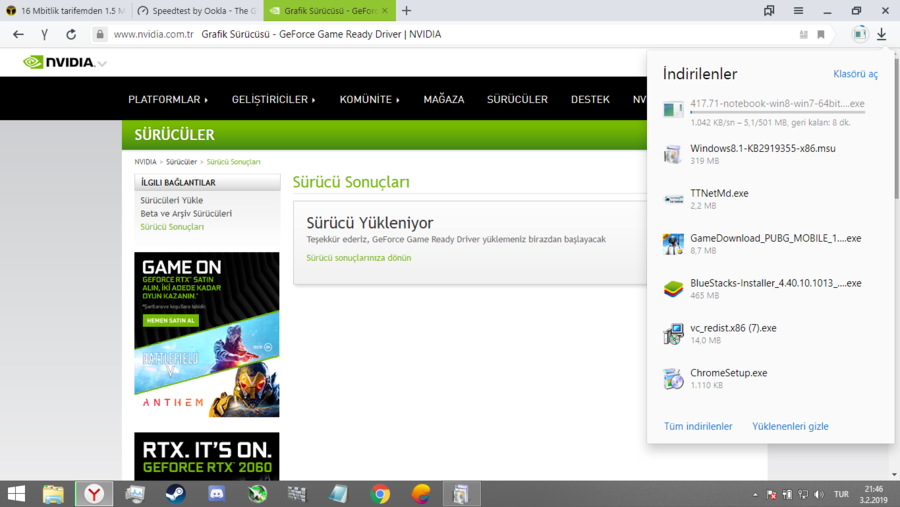900x507 pixels.
Task: Open a new tab with plus button
Action: click(406, 10)
